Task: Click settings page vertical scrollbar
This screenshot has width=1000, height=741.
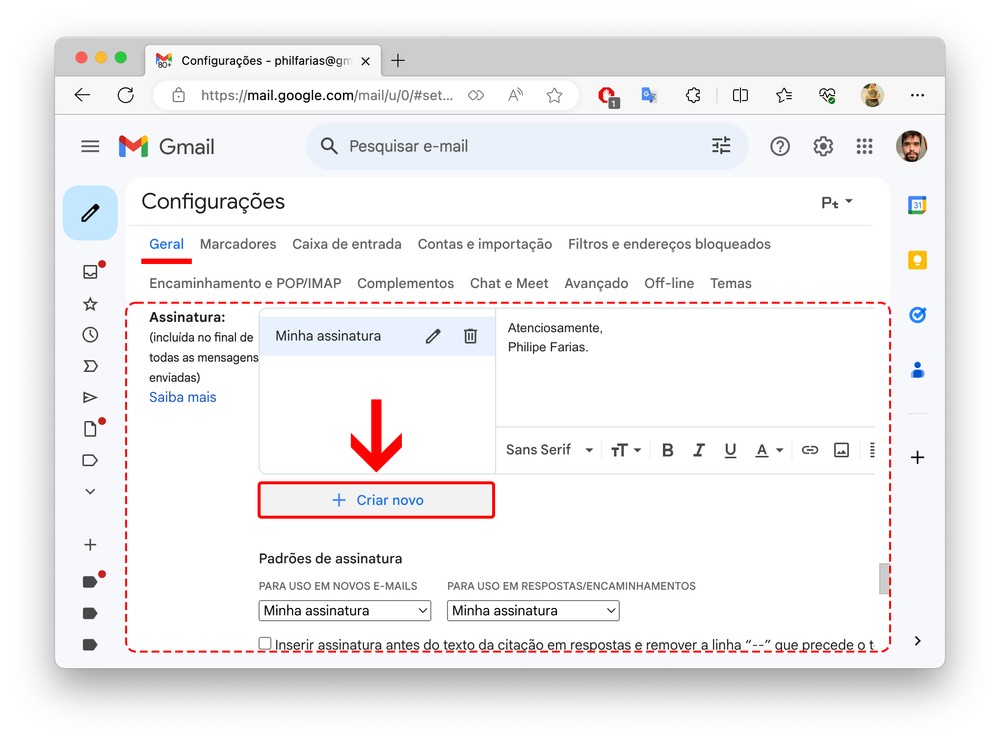Action: click(883, 578)
